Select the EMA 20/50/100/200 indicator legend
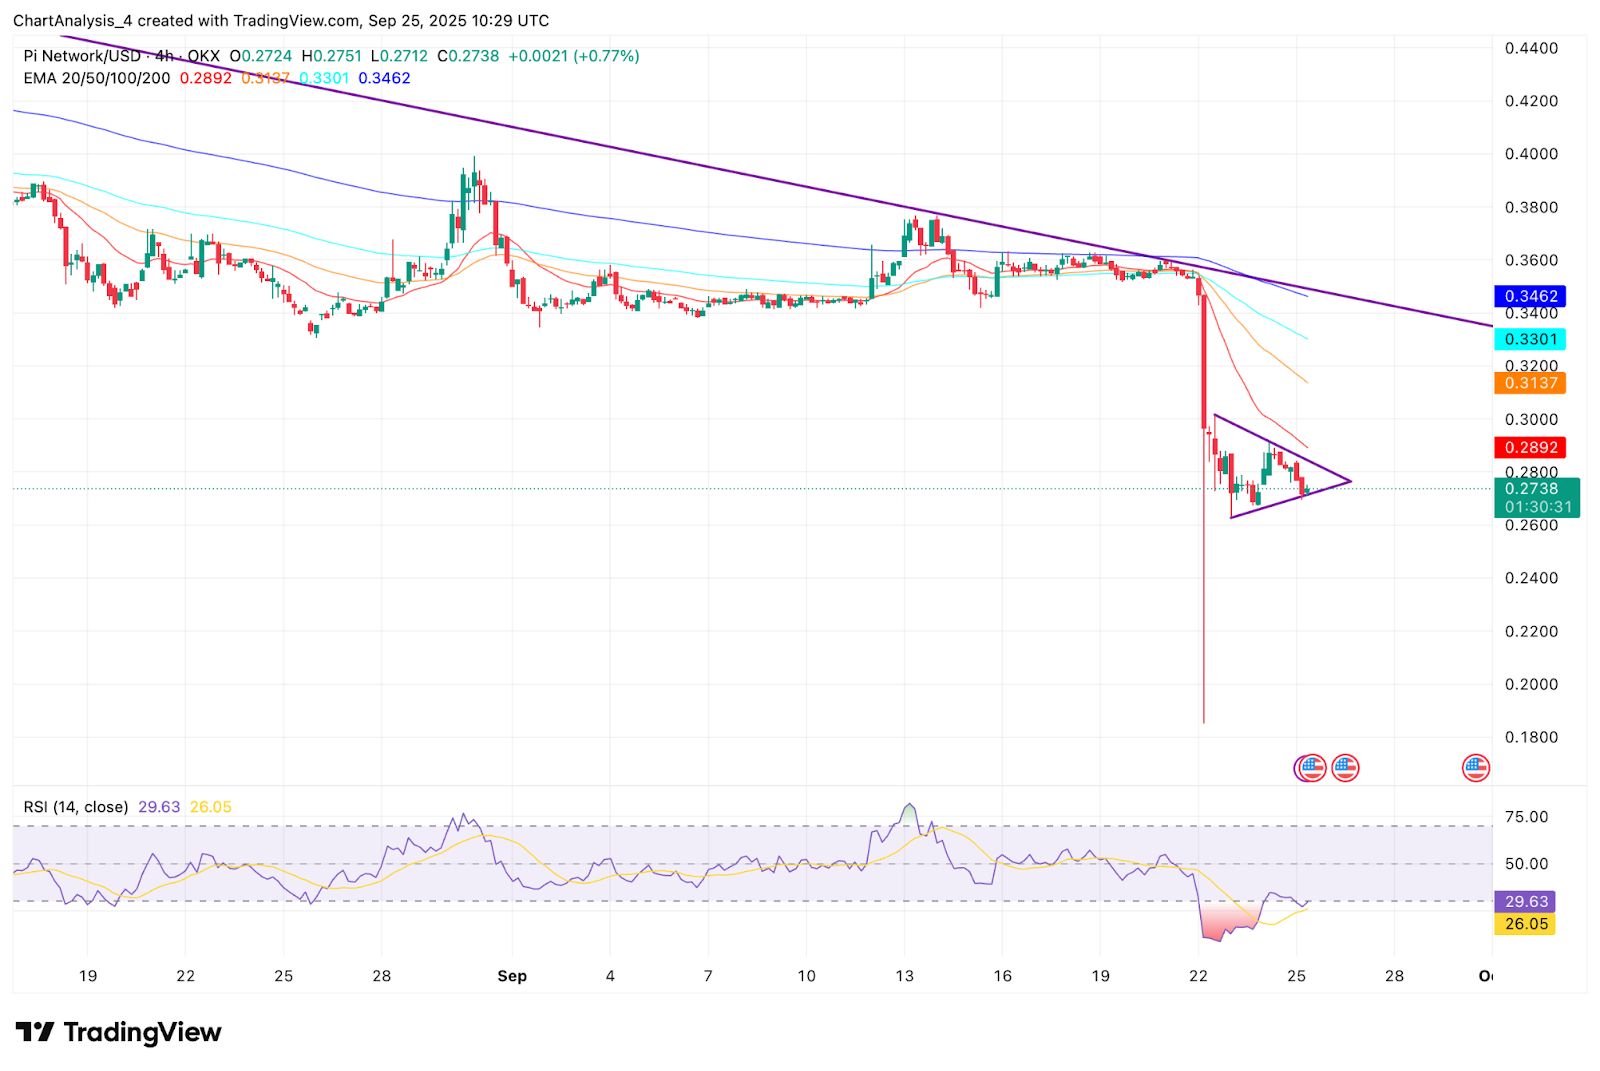The image size is (1600, 1071). pyautogui.click(x=97, y=78)
